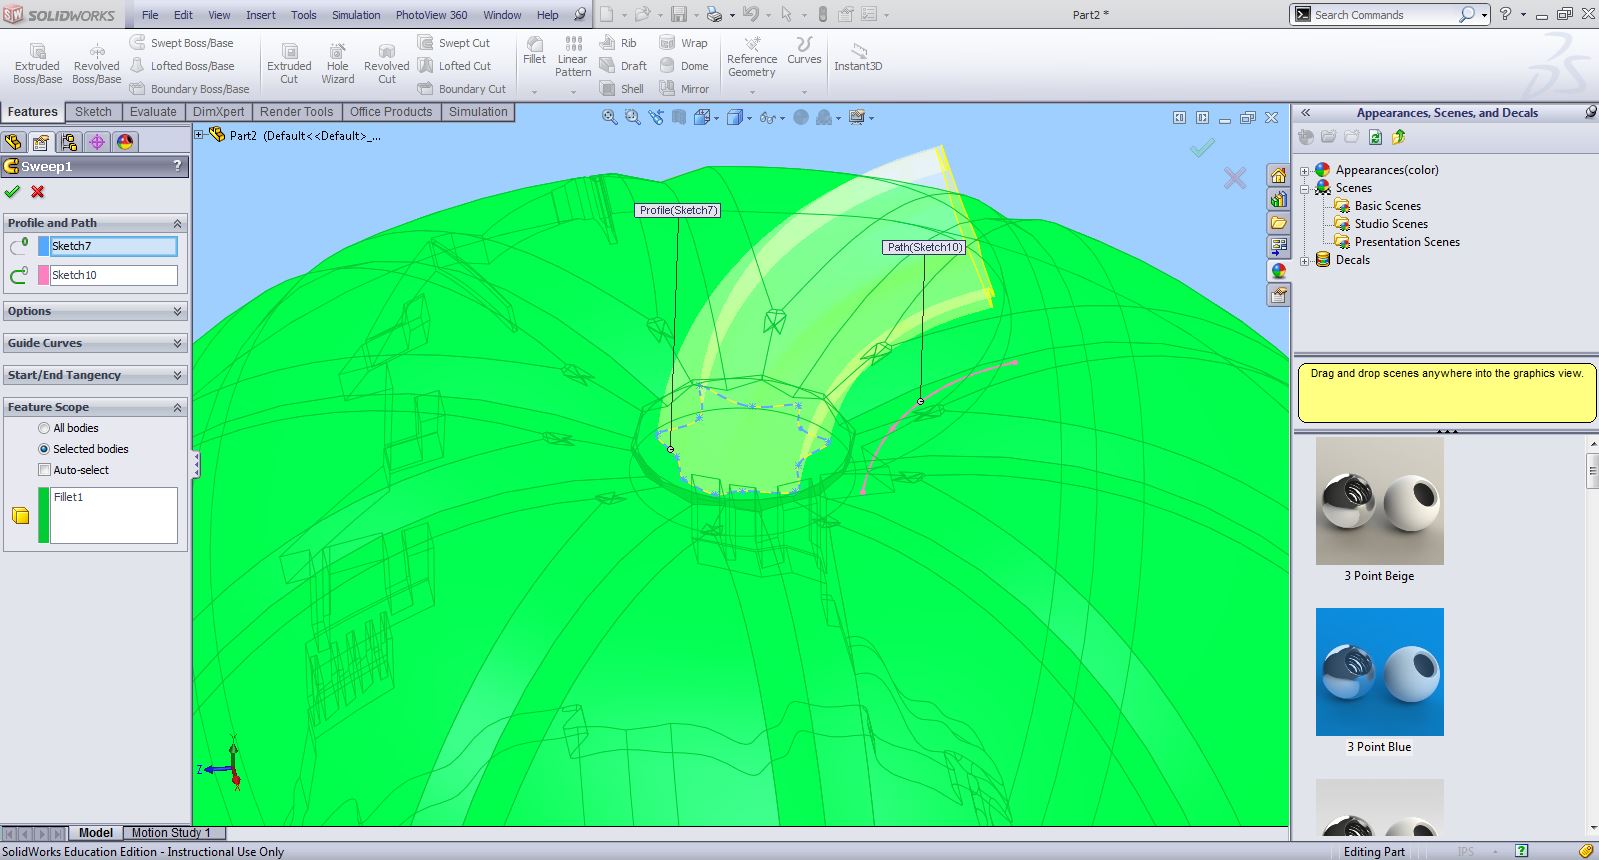
Task: Choose Lofted Boss/Base feature
Action: pos(182,66)
